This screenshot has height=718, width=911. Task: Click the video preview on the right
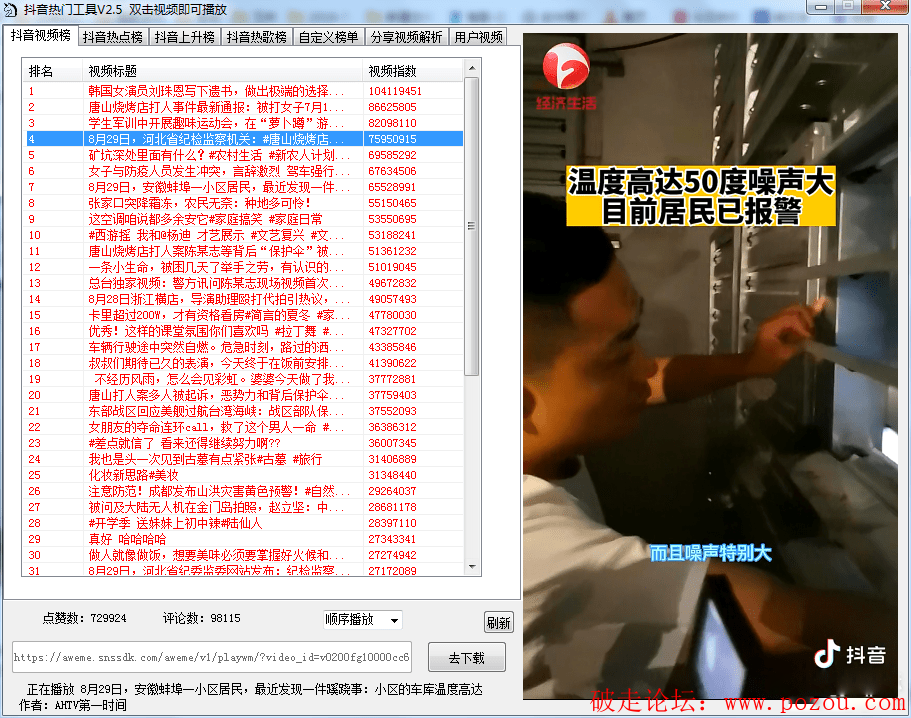pyautogui.click(x=710, y=366)
